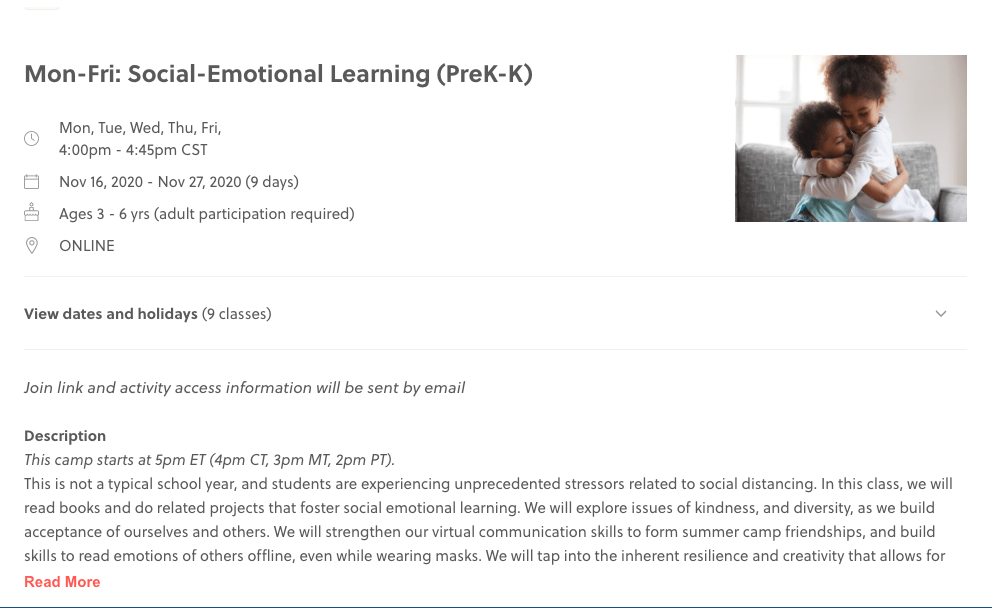The image size is (992, 608).
Task: Click the birthday cake age icon
Action: [32, 213]
